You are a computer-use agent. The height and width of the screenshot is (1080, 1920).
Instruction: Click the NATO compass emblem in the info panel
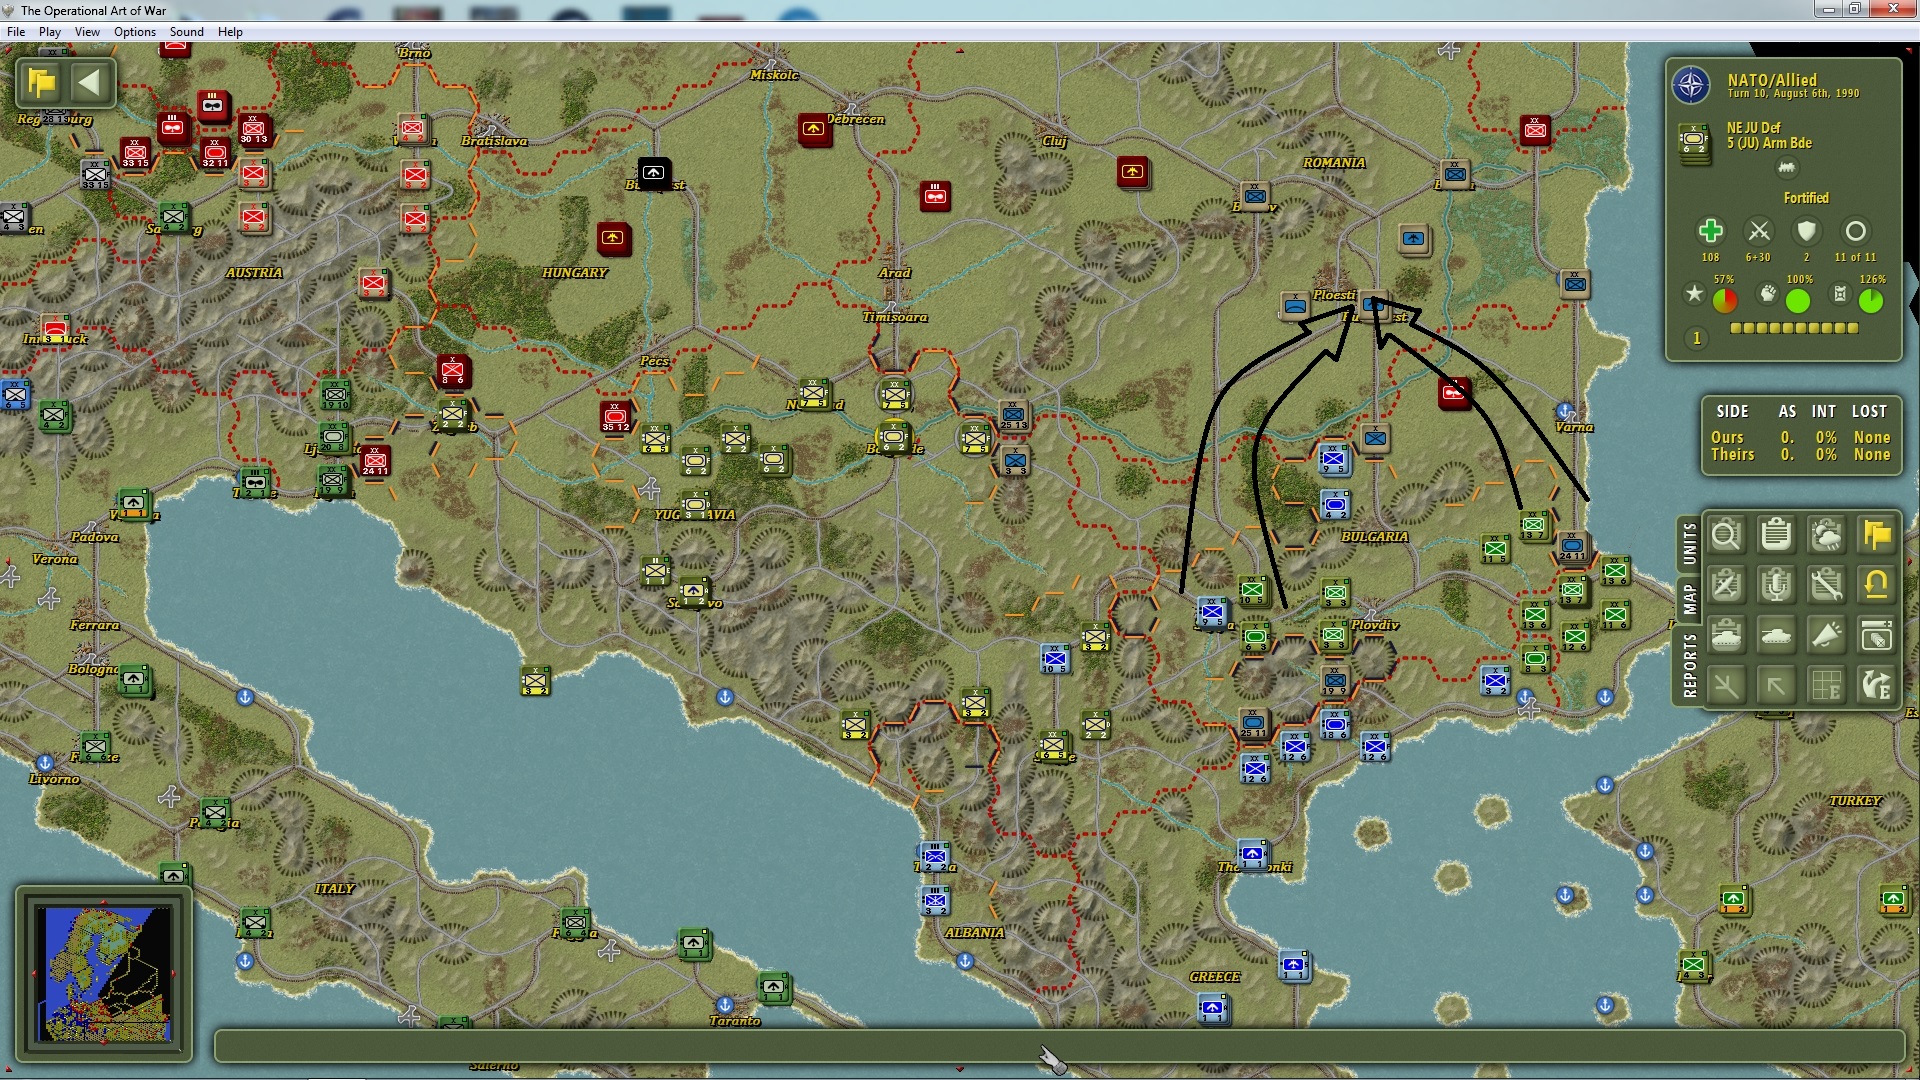[1691, 86]
